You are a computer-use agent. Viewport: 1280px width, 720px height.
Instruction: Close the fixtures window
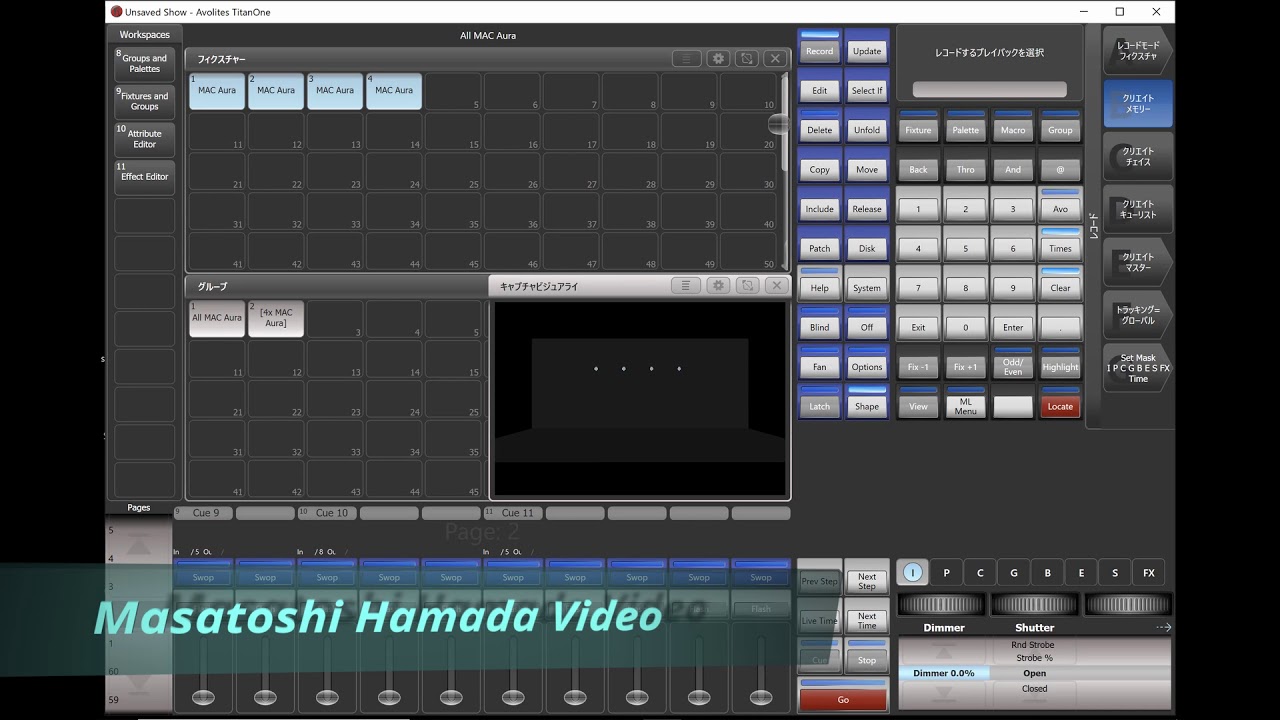pyautogui.click(x=774, y=59)
